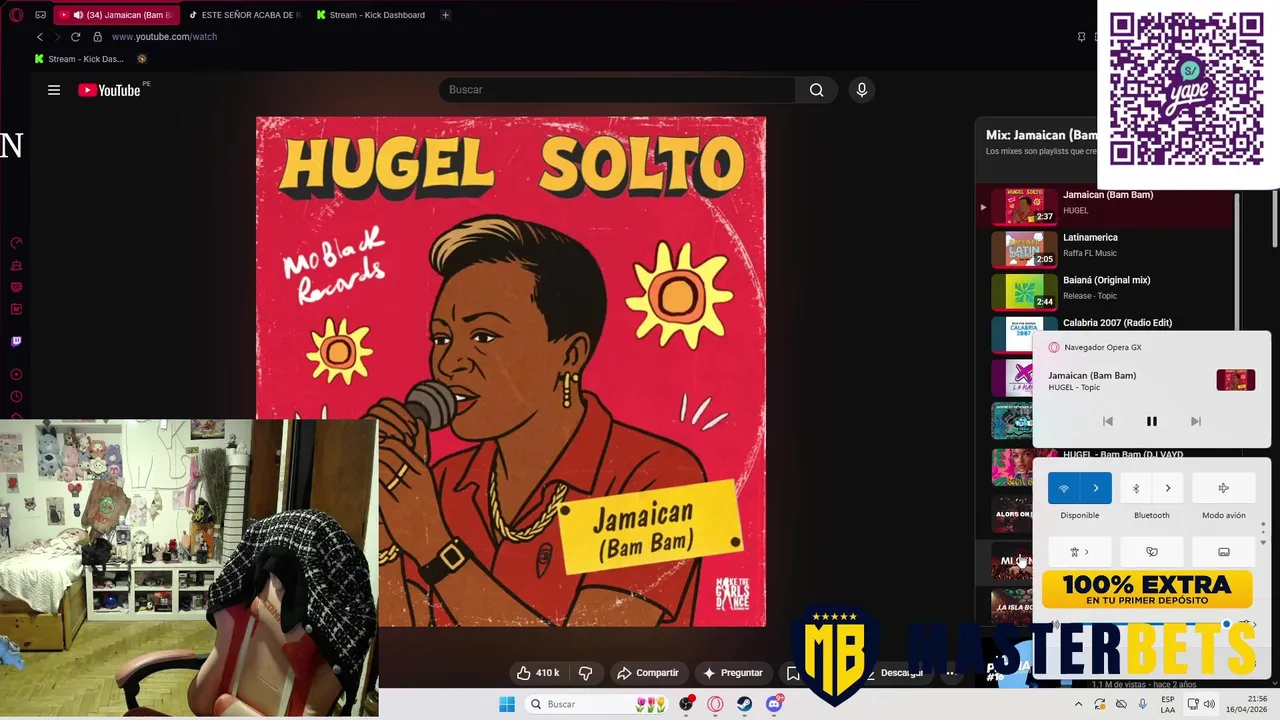Click the www.youtube.com/watch address bar
The image size is (1280, 720).
point(164,37)
